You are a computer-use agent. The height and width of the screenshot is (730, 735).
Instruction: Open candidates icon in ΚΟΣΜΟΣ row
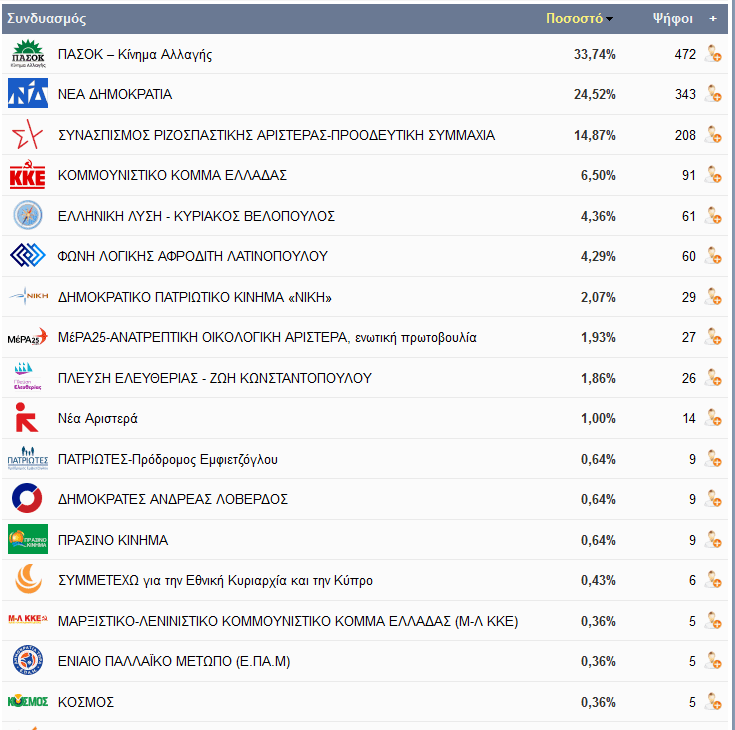tap(713, 702)
